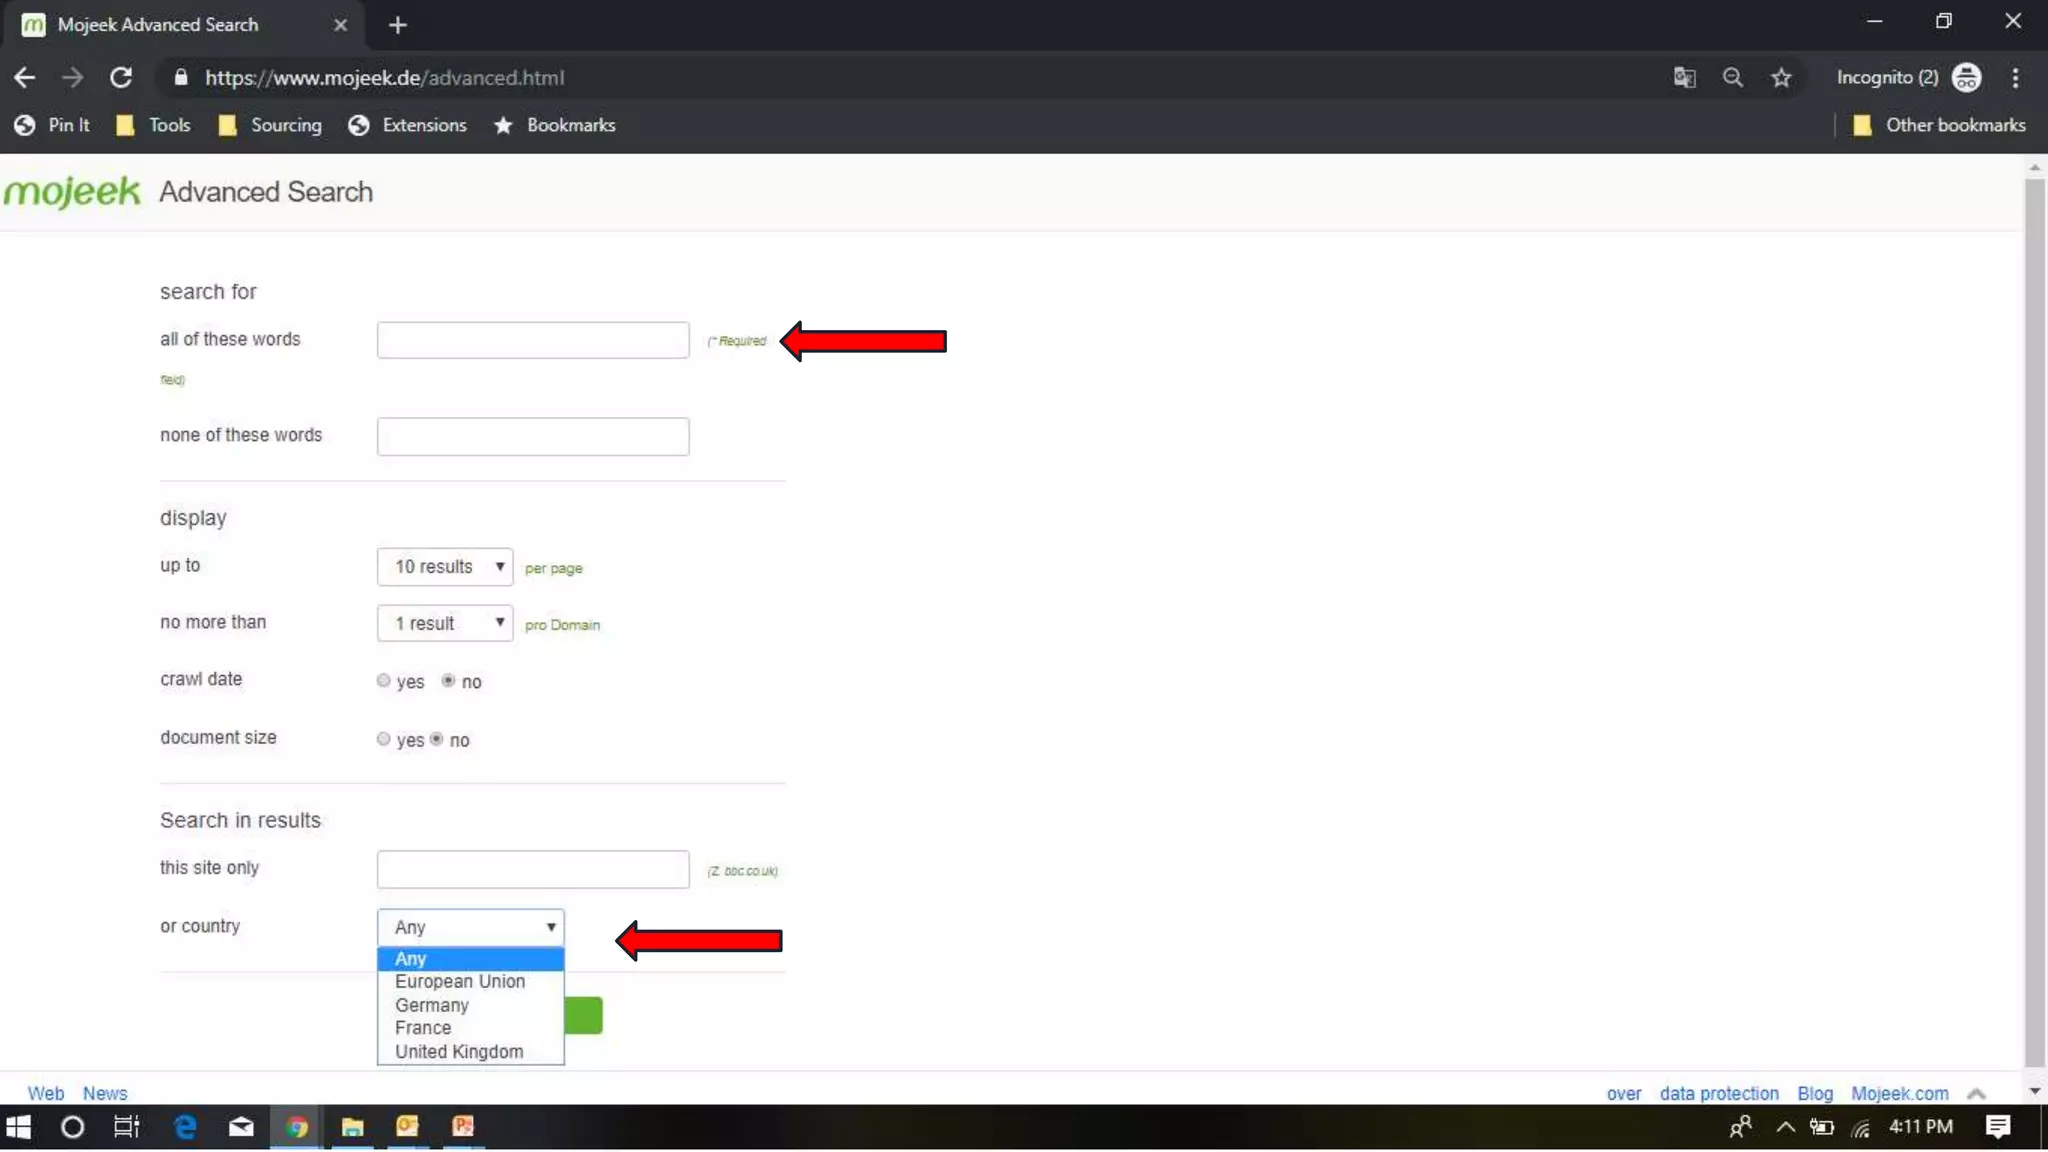Screen dimensions: 2048x1152
Task: Click the all of these words field
Action: [x=533, y=340]
